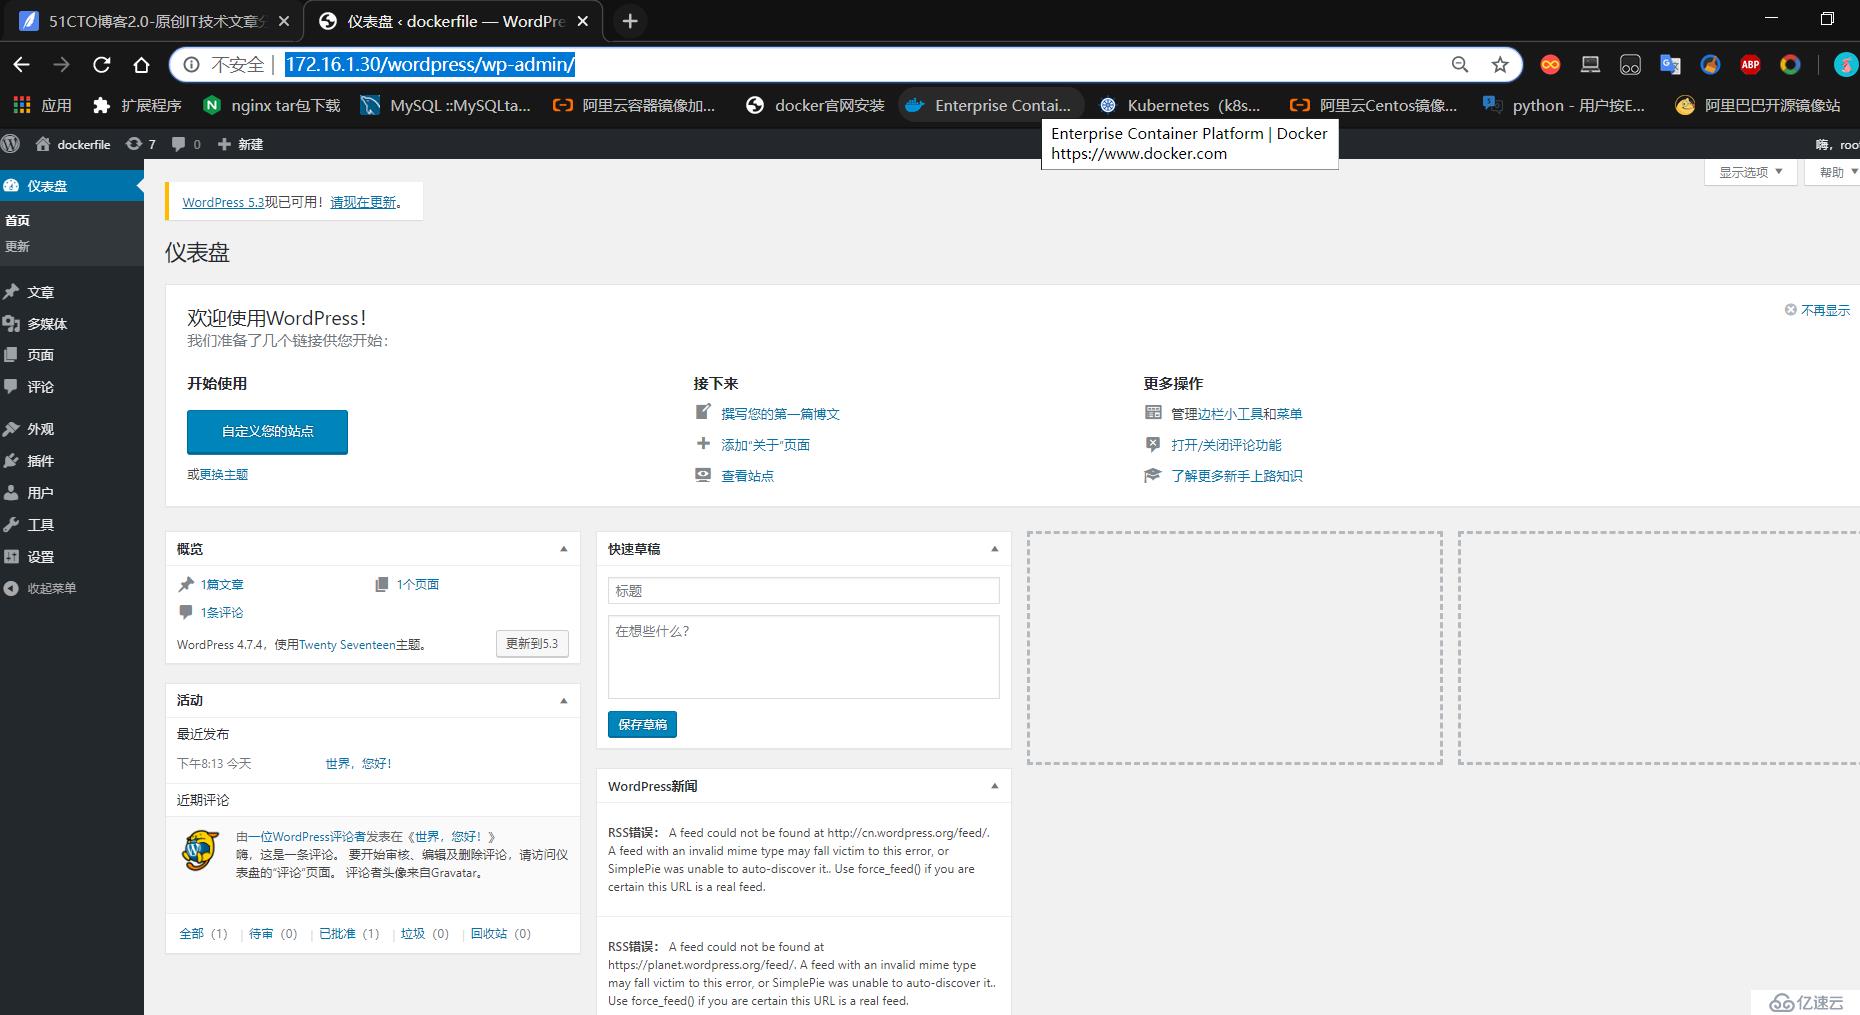Open the 7 pending updates icon

141,144
